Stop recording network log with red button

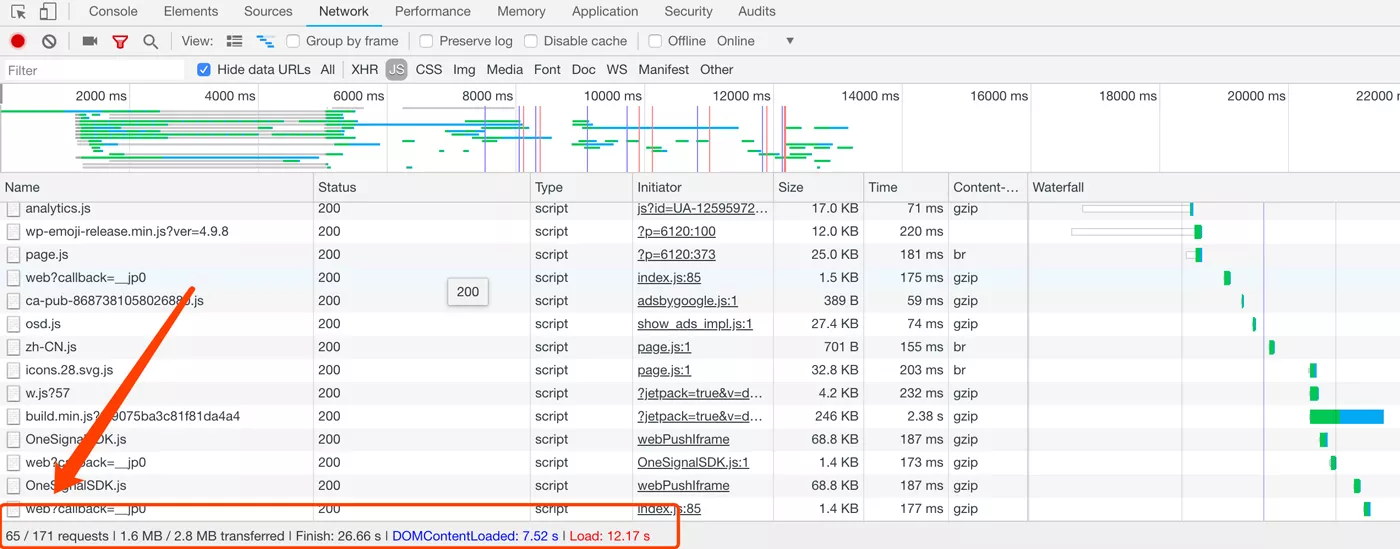pos(18,41)
